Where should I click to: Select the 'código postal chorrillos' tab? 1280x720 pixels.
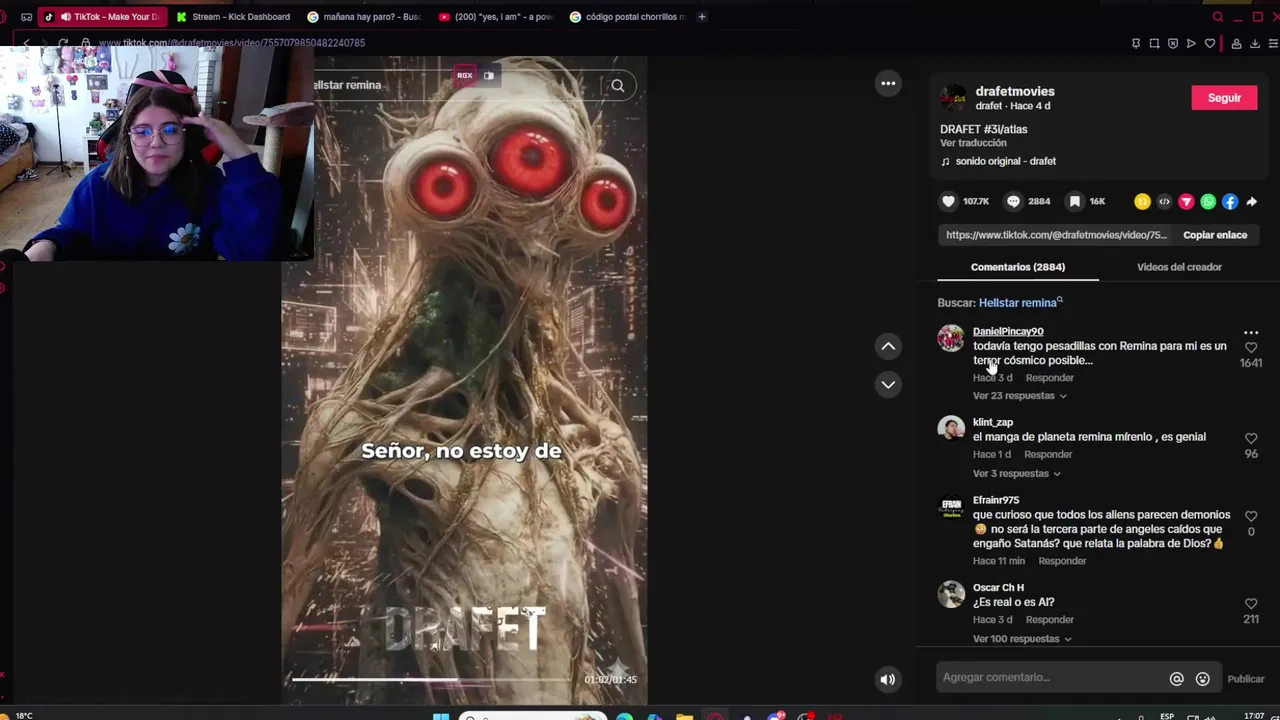628,17
